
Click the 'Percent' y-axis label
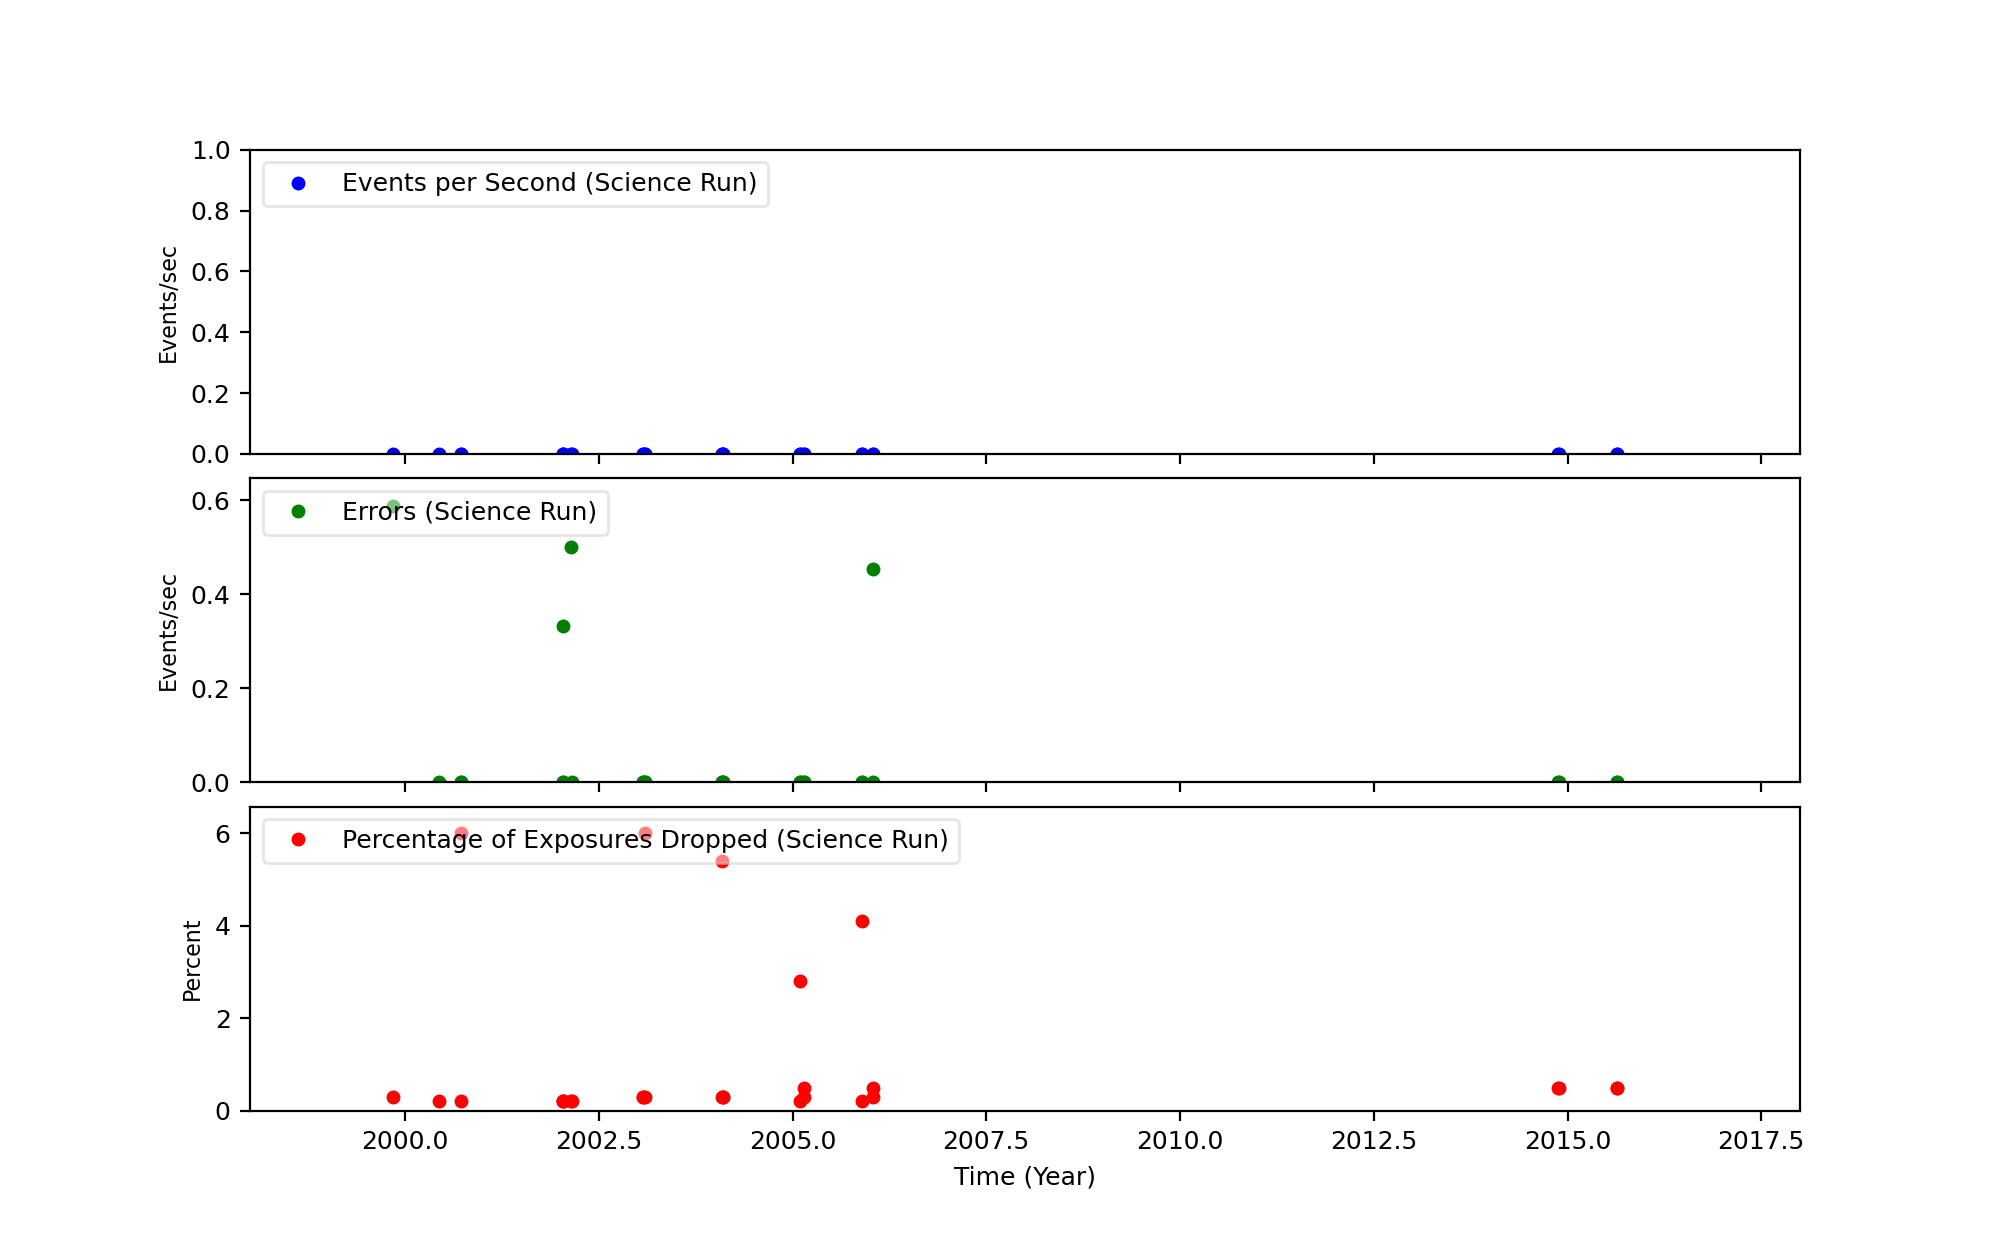pyautogui.click(x=192, y=960)
